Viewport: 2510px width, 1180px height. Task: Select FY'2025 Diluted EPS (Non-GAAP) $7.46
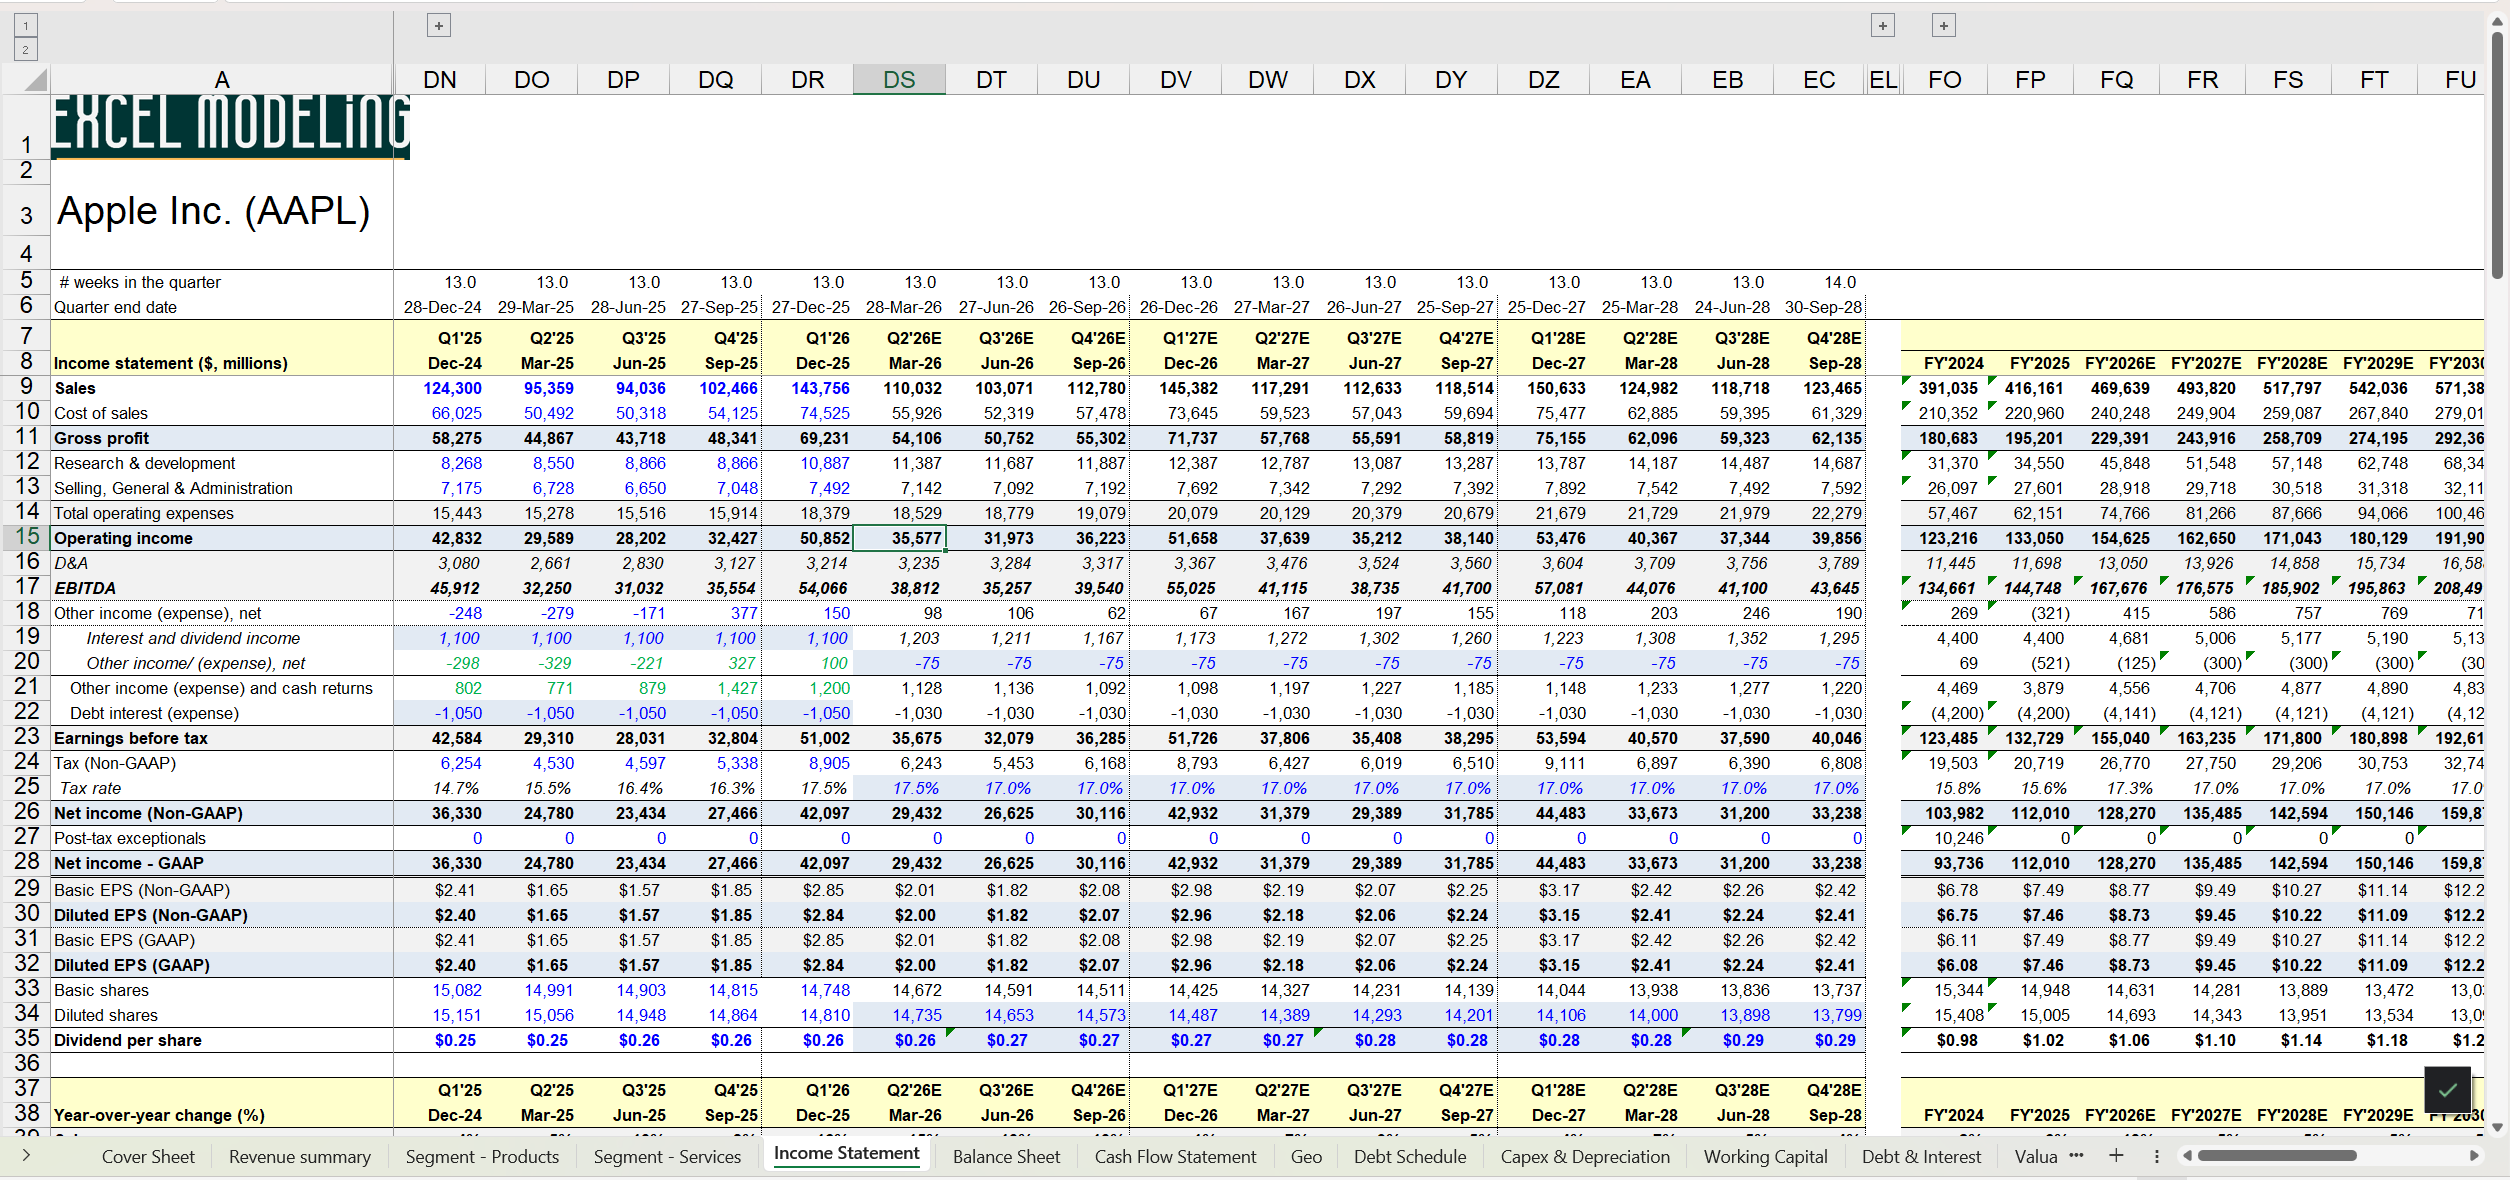(2031, 915)
